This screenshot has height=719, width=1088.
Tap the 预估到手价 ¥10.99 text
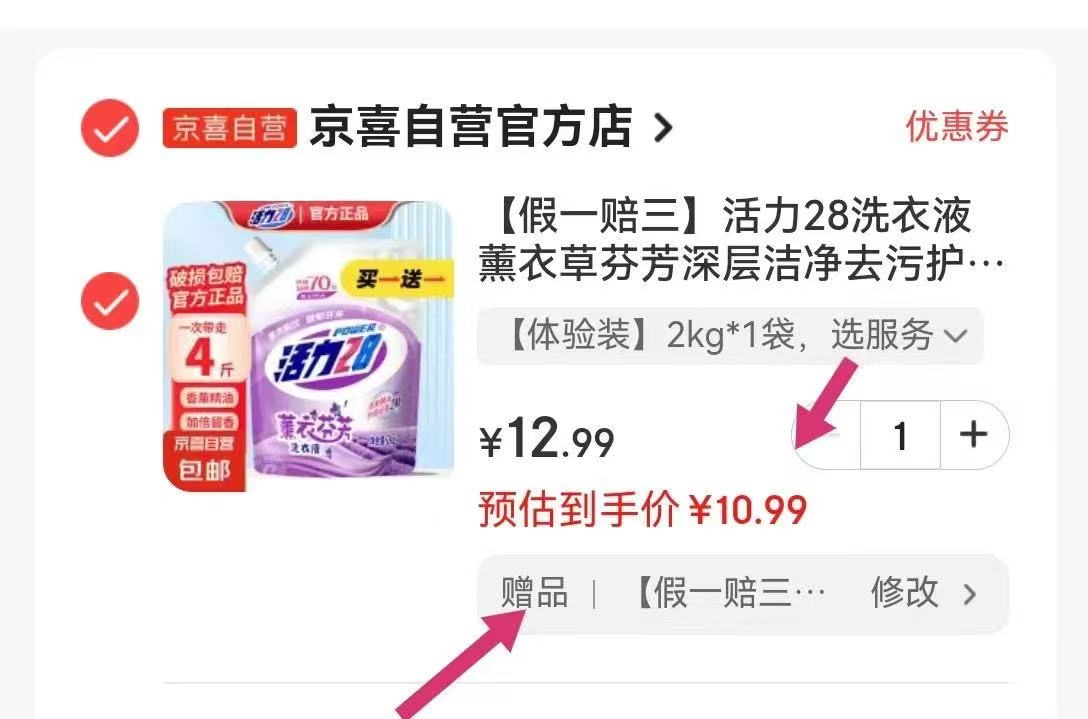coord(643,510)
